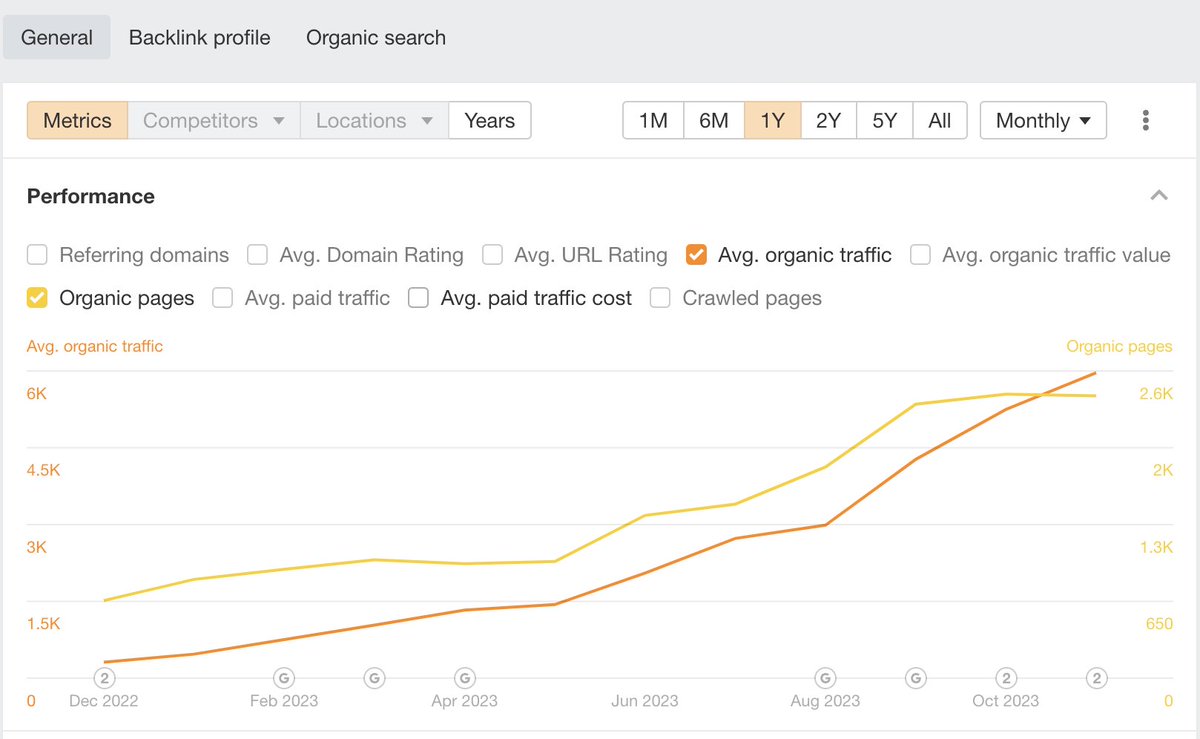Click the Years button

click(x=489, y=120)
